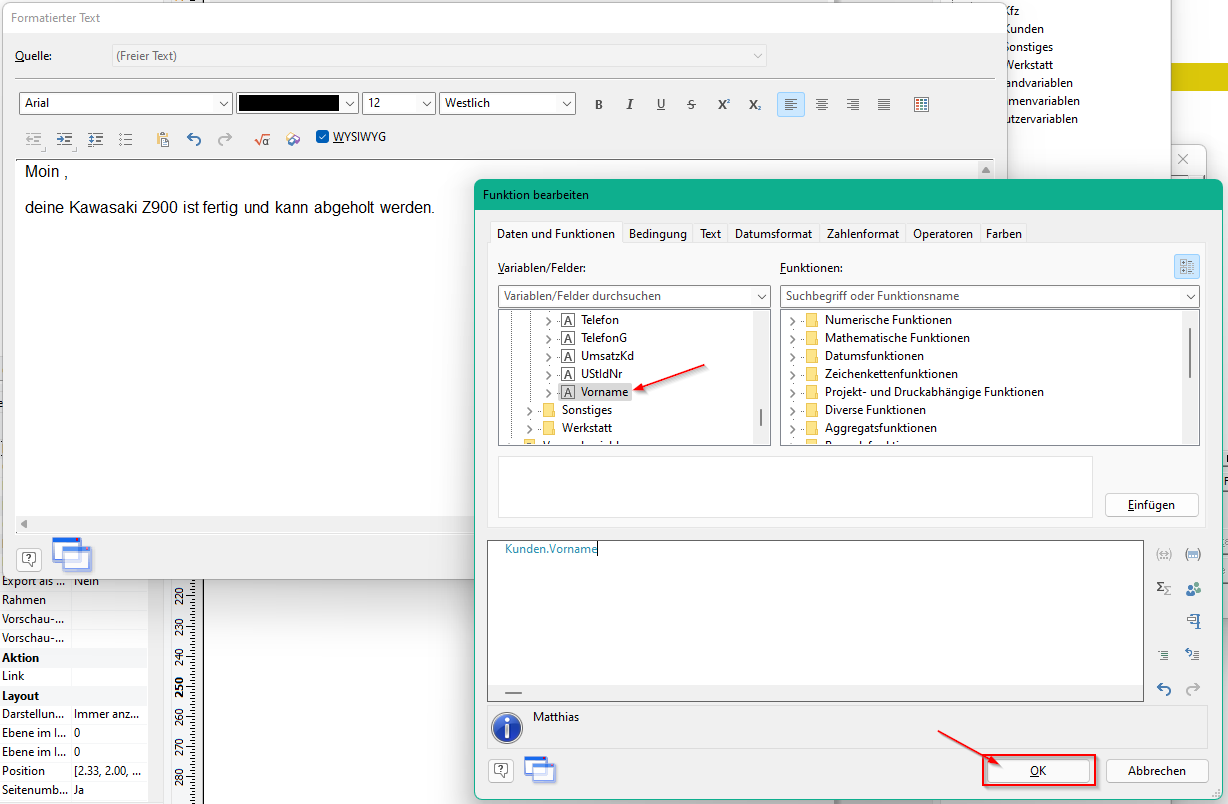The width and height of the screenshot is (1228, 804).
Task: Open the table/tab grid icon
Action: click(922, 104)
